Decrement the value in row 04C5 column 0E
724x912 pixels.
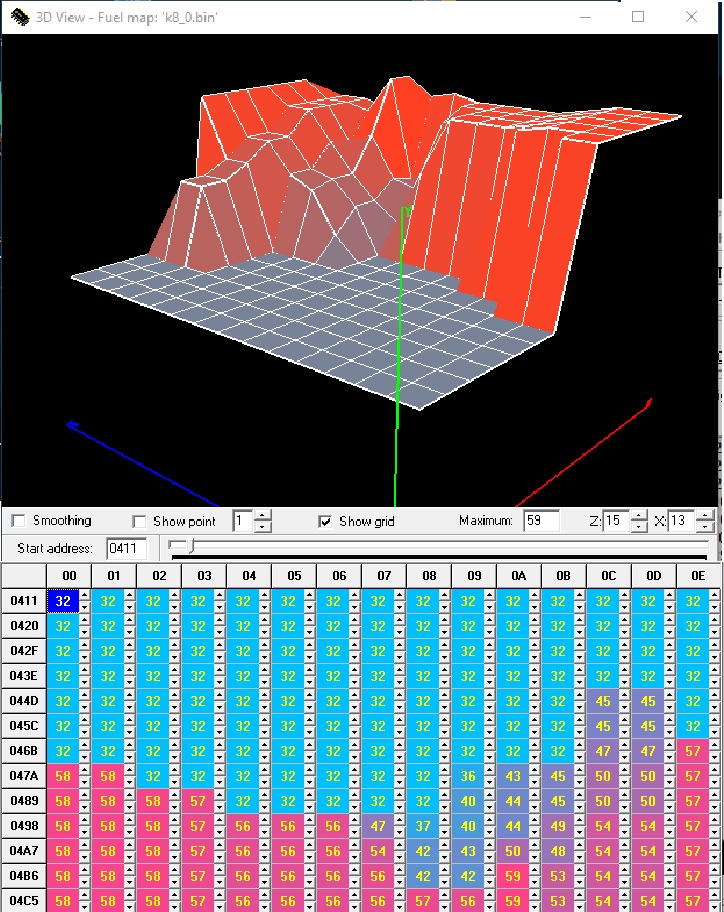(714, 905)
